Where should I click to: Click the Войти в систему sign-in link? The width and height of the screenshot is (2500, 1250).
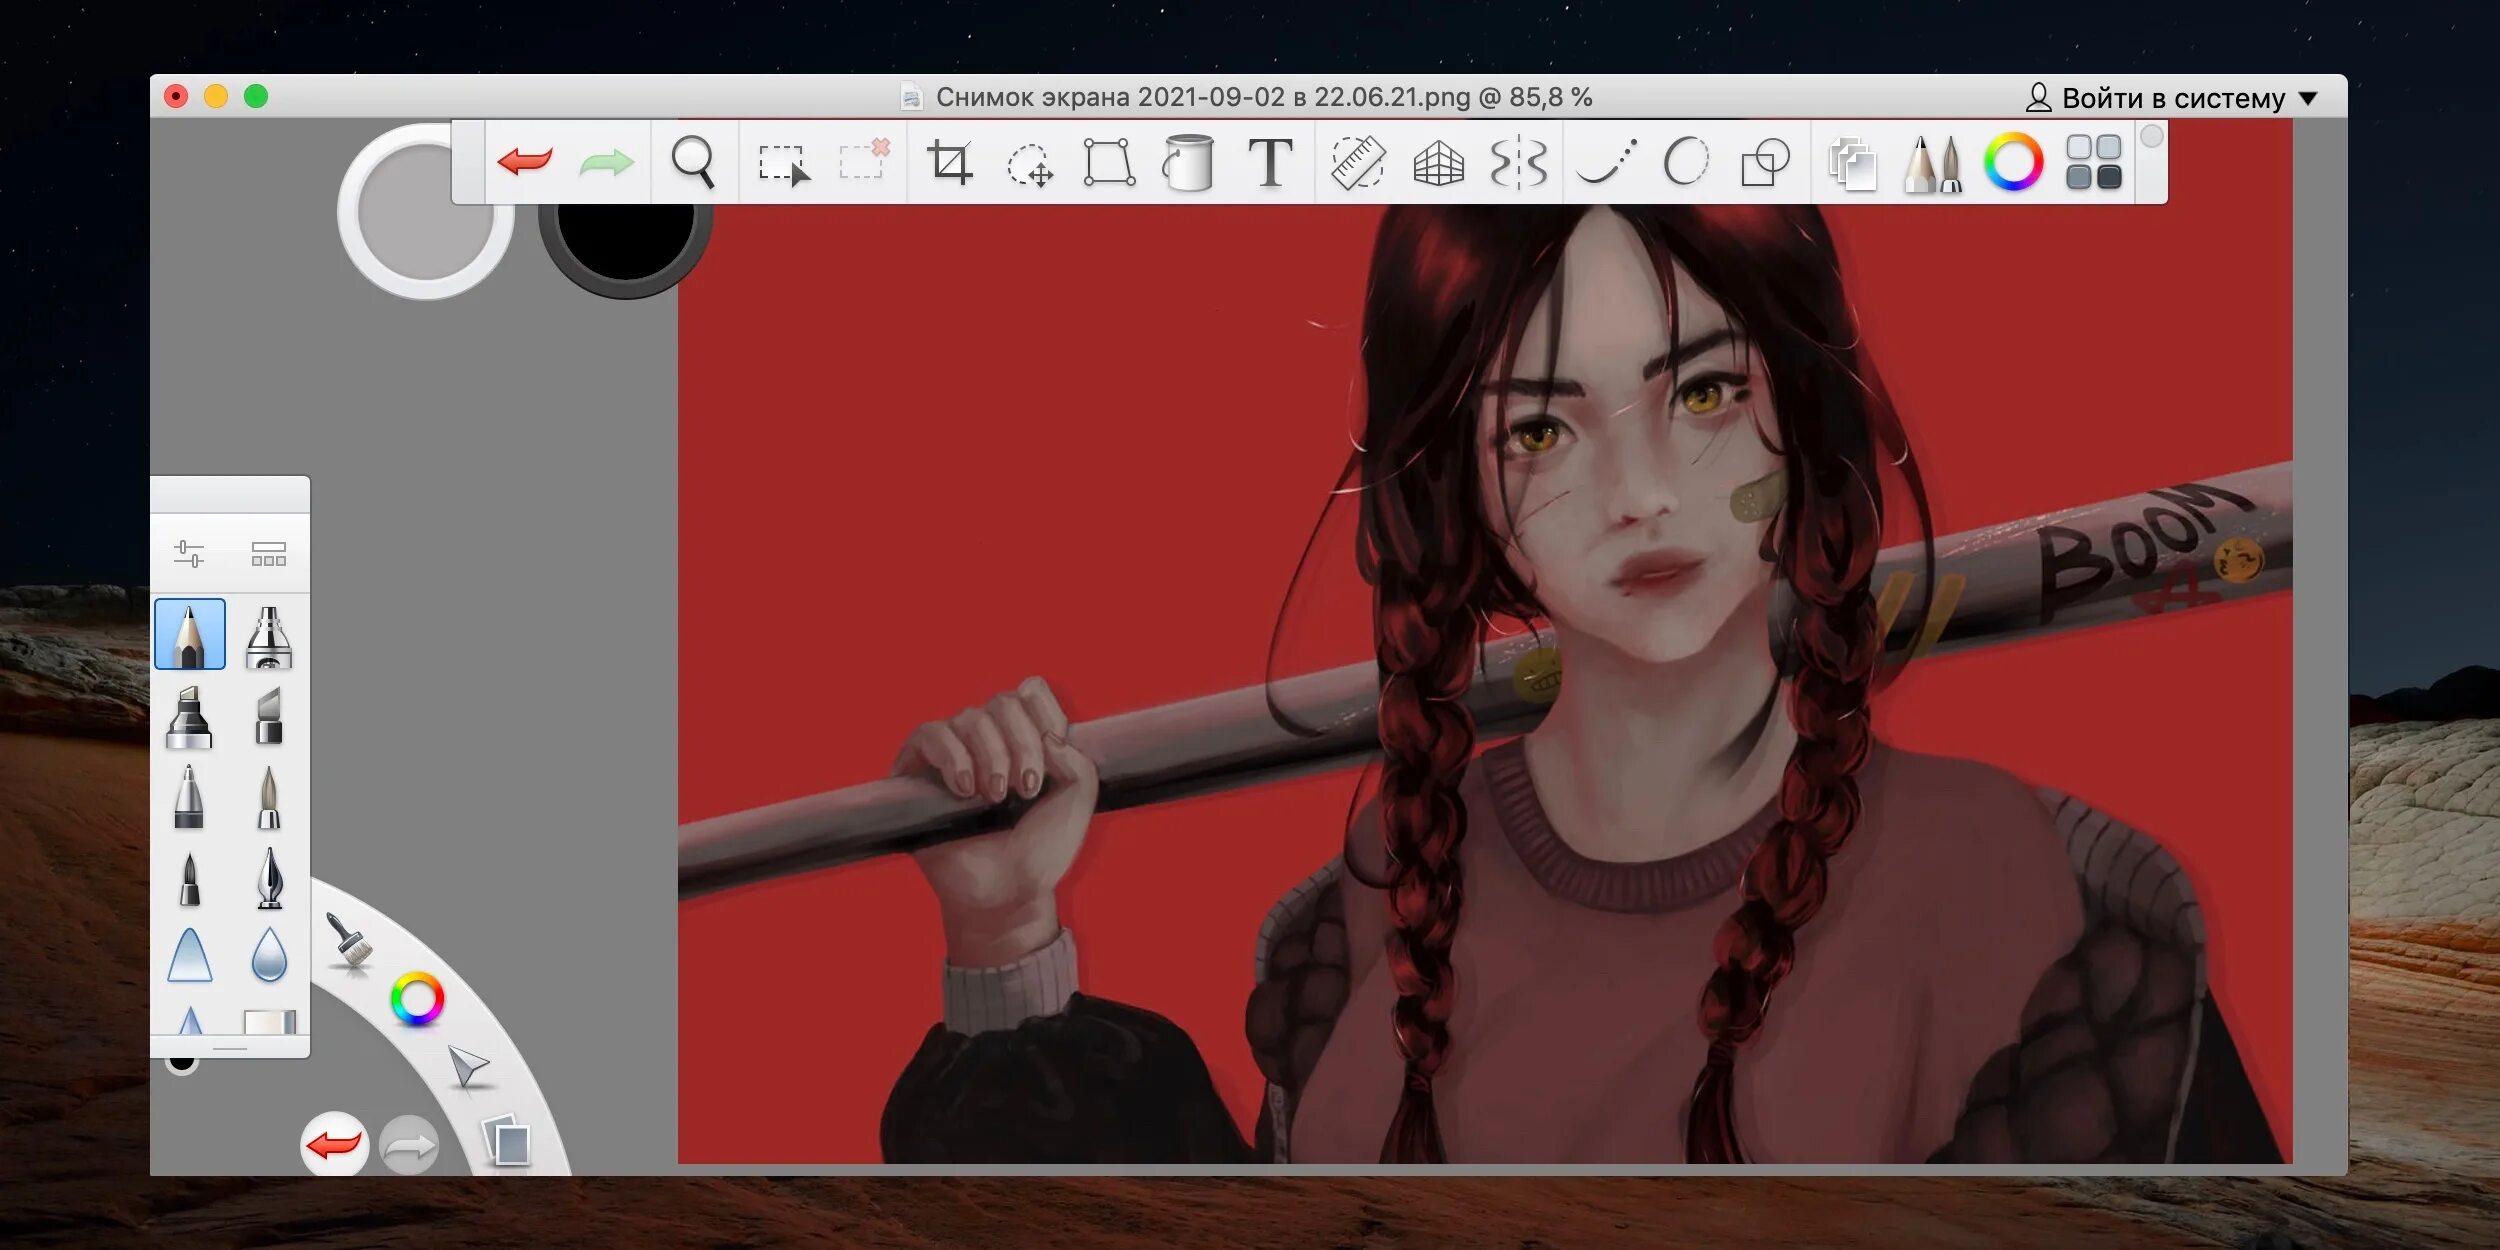pos(2172,98)
